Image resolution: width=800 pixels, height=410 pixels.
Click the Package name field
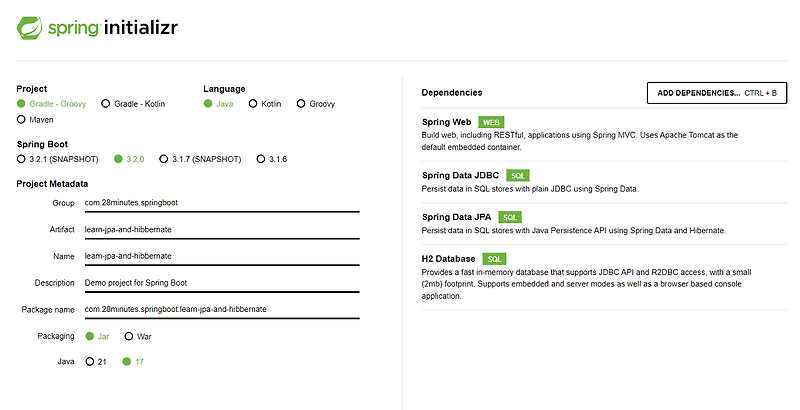(x=220, y=309)
